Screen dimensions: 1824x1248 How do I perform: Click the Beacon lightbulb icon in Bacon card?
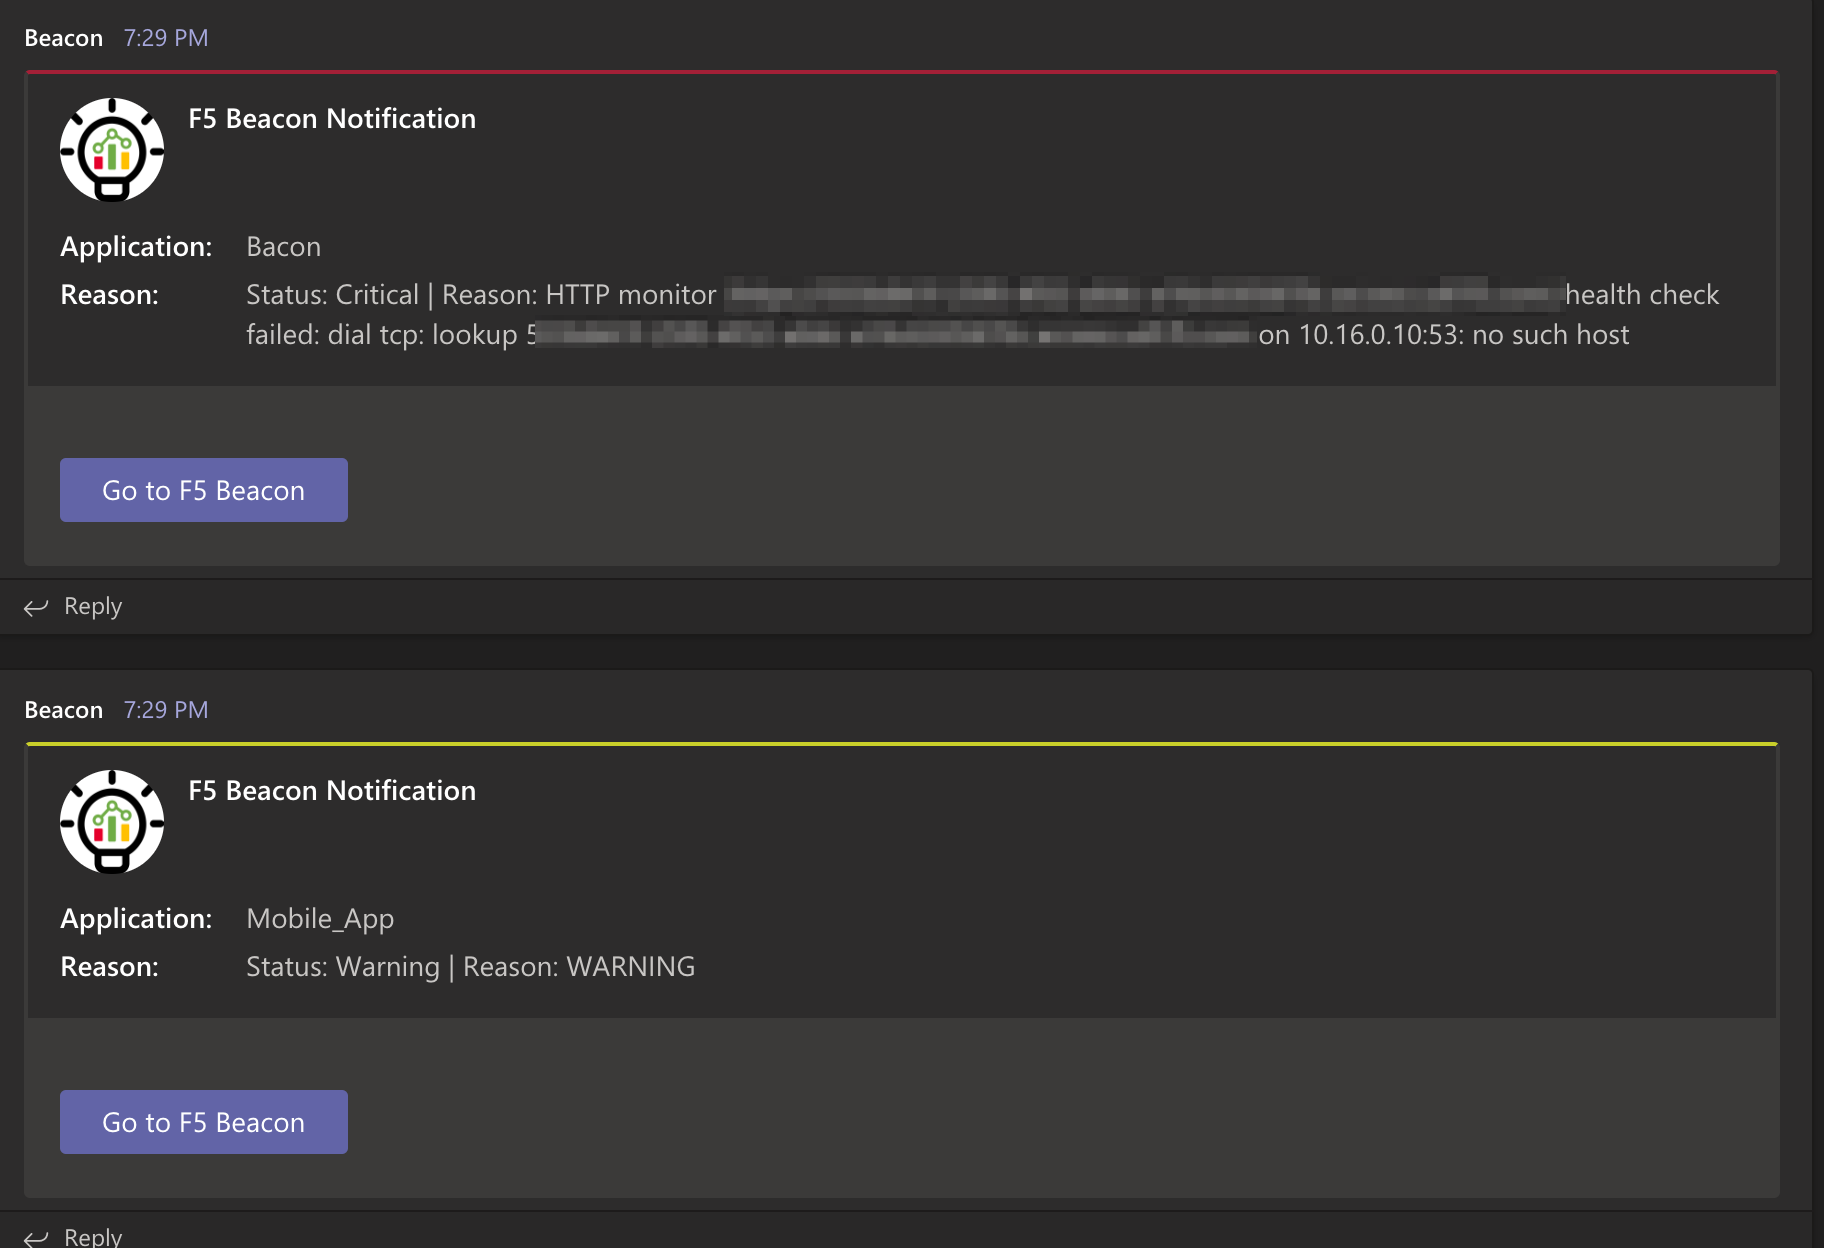coord(112,150)
